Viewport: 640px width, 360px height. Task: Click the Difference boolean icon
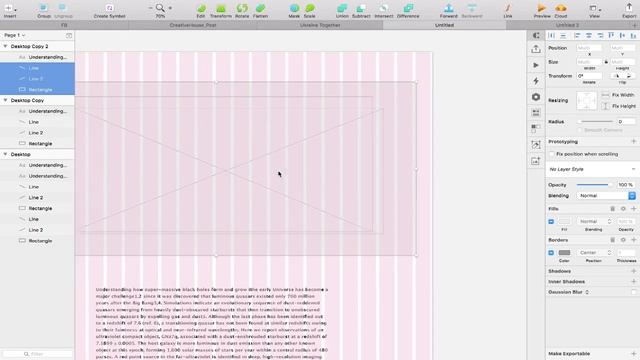408,8
